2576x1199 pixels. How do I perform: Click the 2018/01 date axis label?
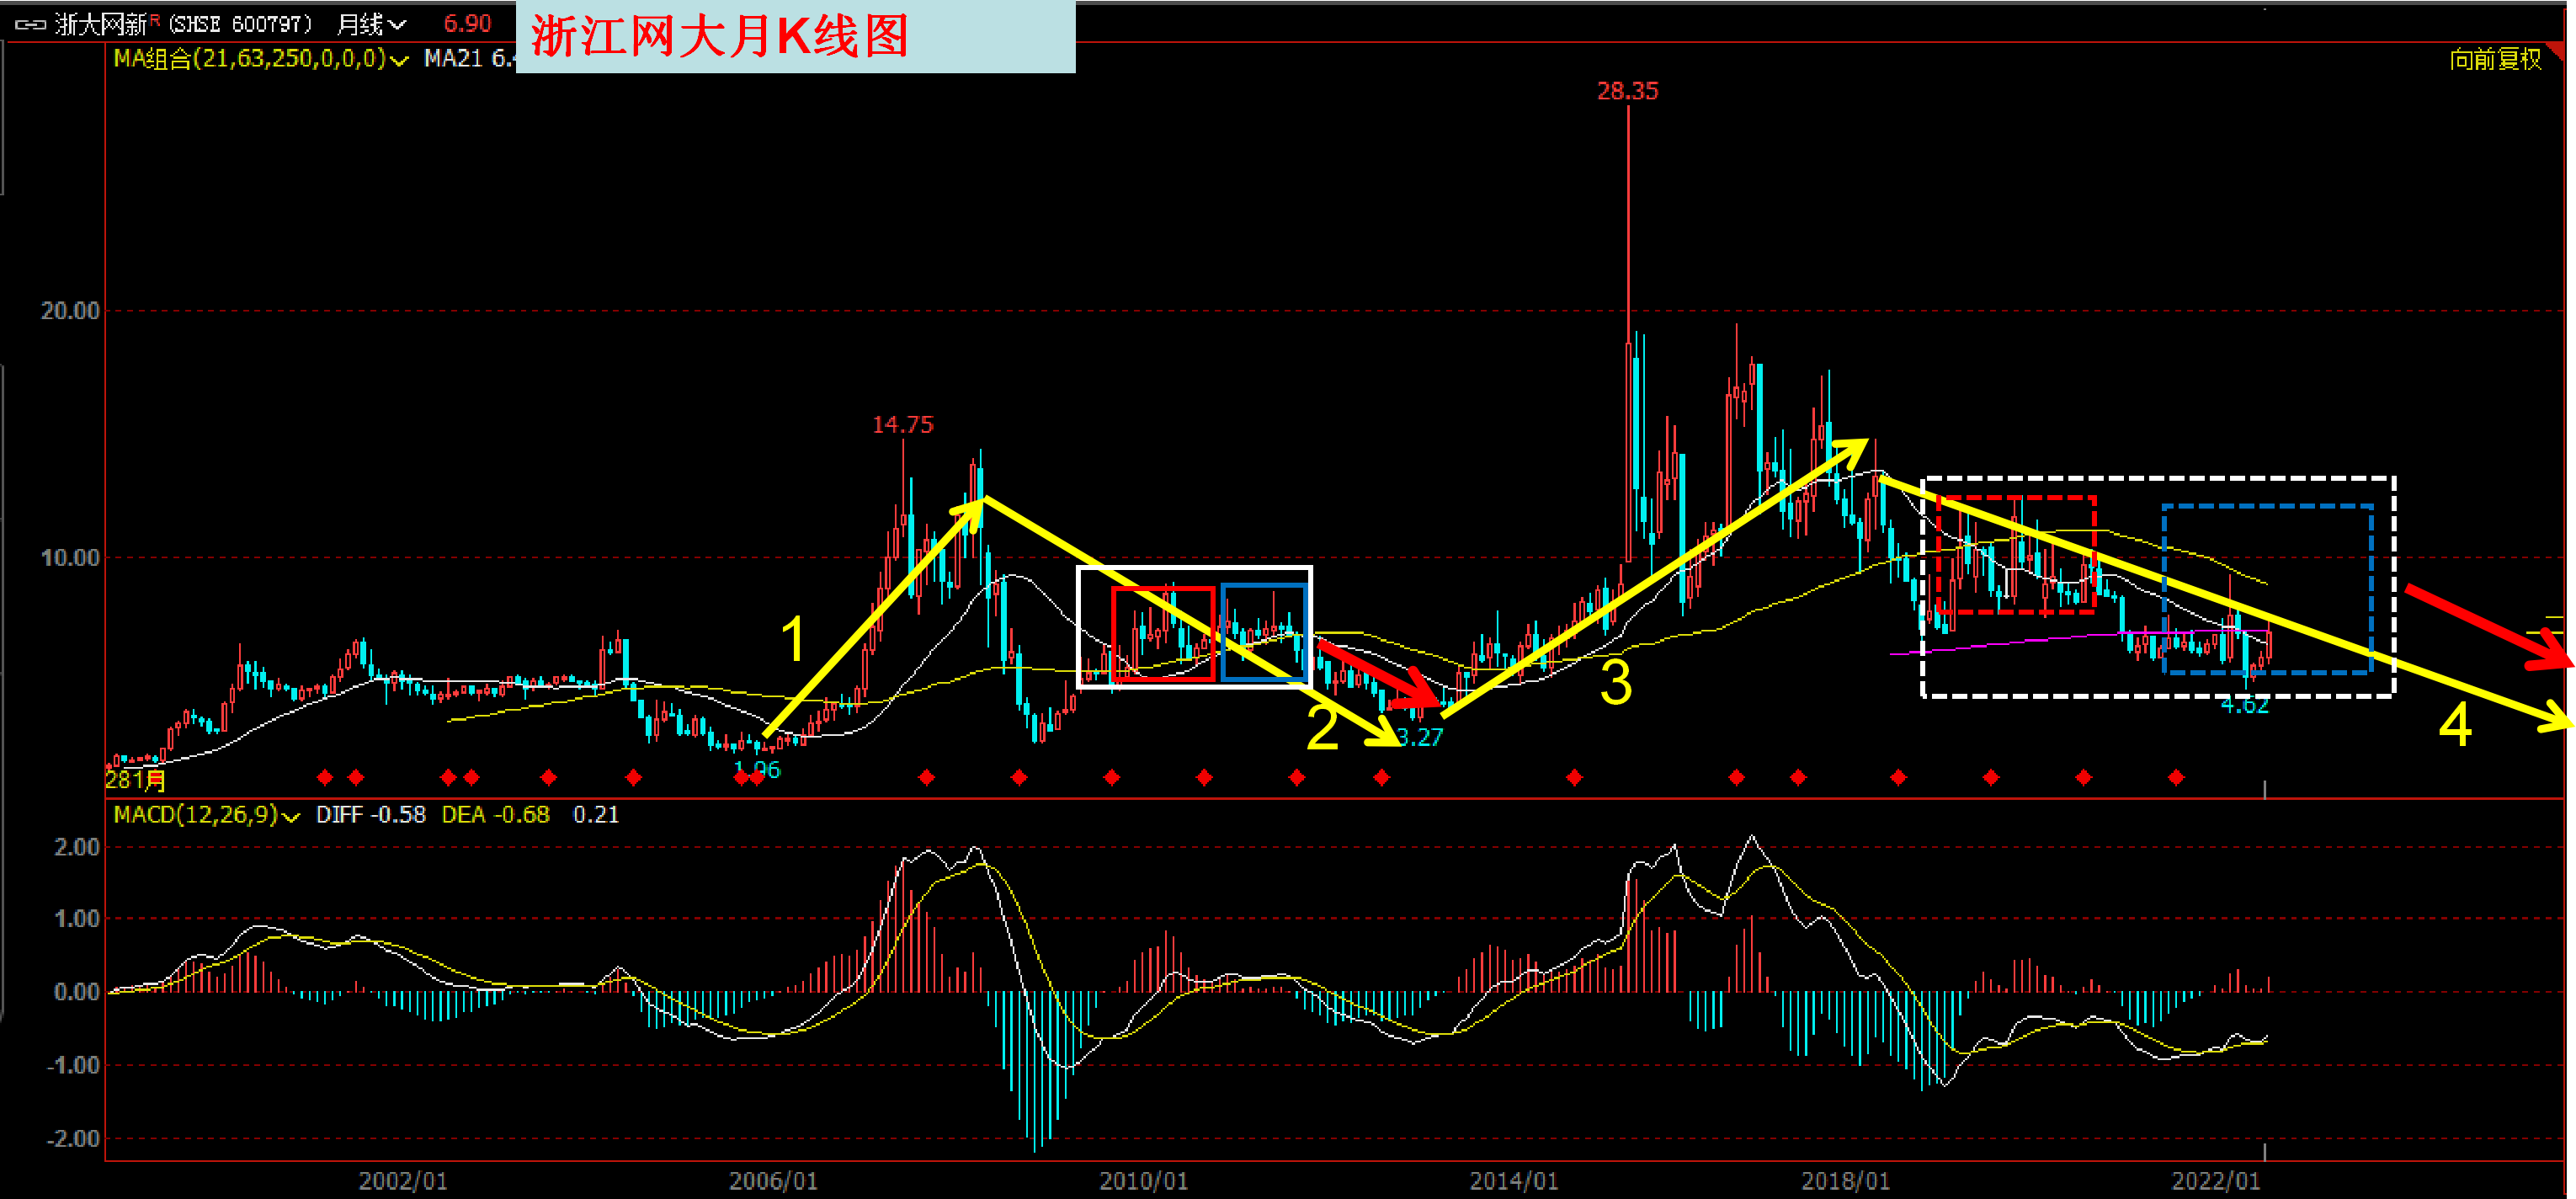[x=1846, y=1181]
